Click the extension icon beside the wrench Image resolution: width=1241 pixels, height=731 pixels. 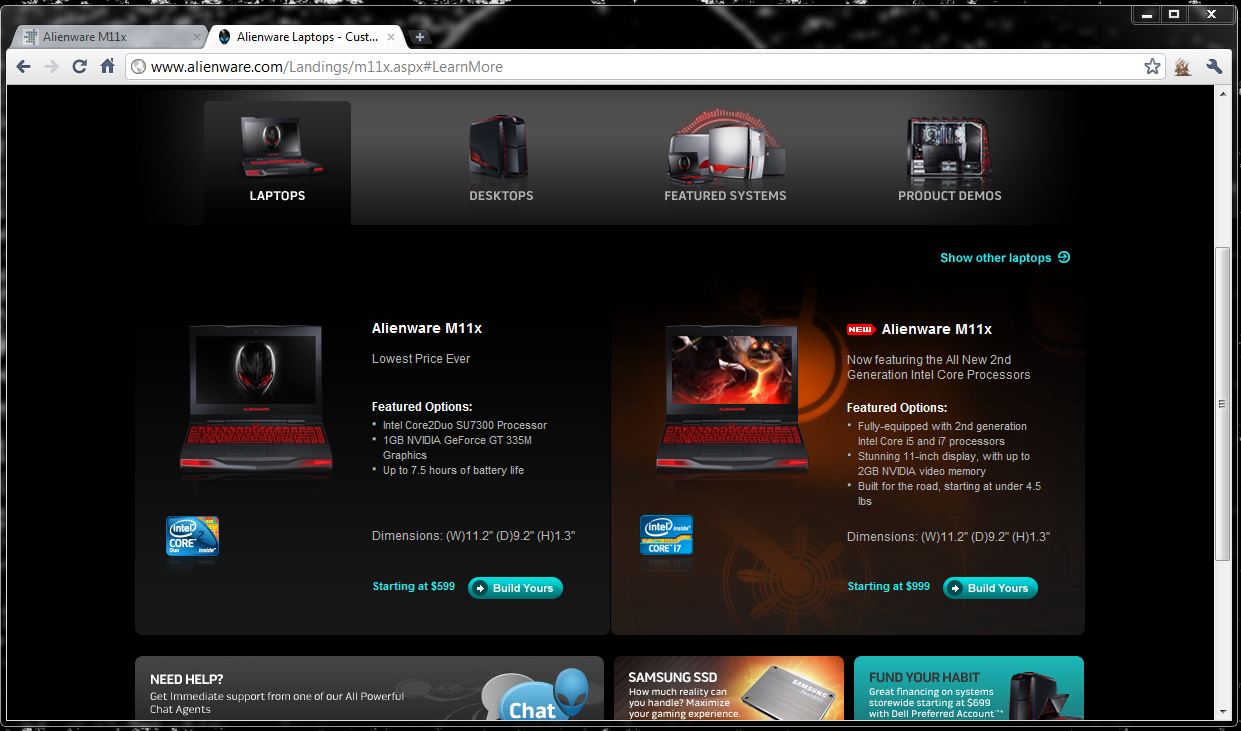(x=1183, y=67)
